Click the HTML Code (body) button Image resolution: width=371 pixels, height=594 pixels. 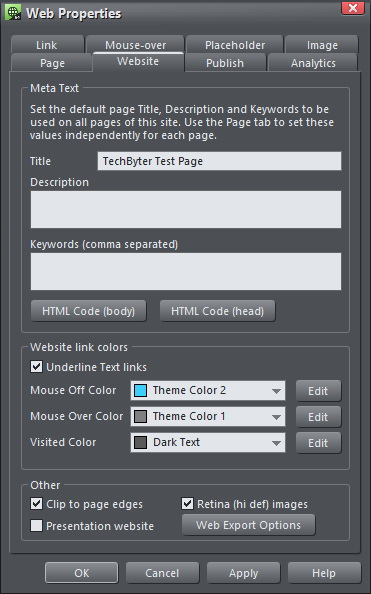[88, 311]
